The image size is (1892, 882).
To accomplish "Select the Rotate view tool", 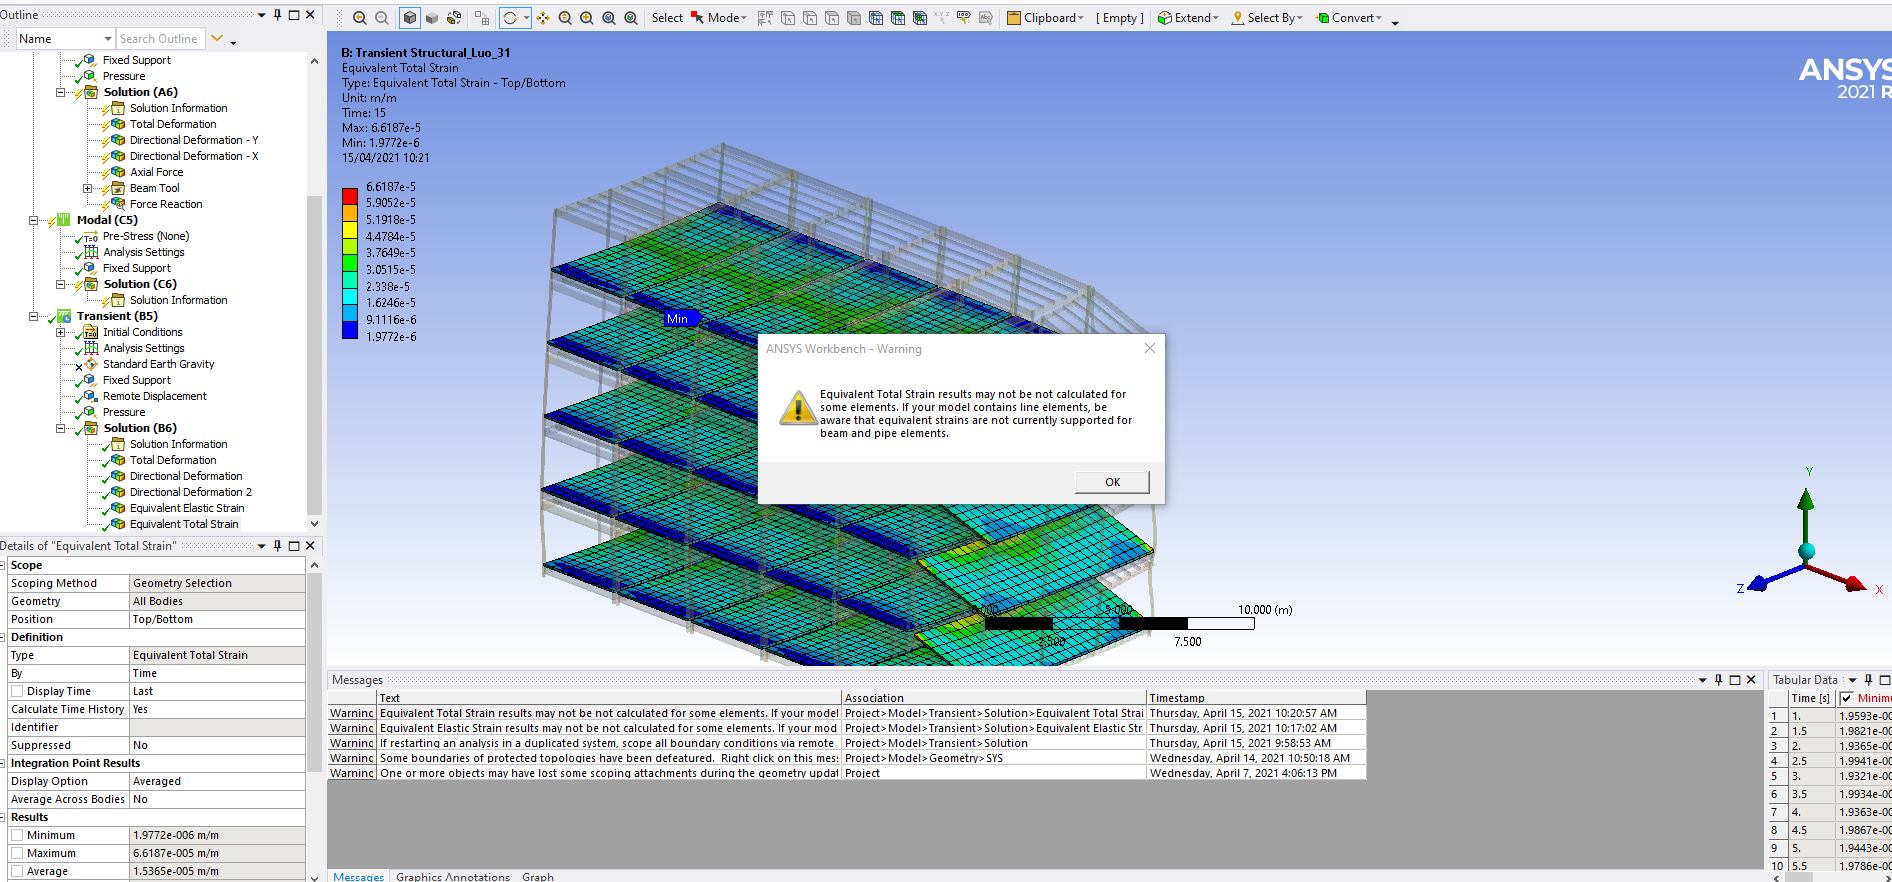I will (510, 18).
